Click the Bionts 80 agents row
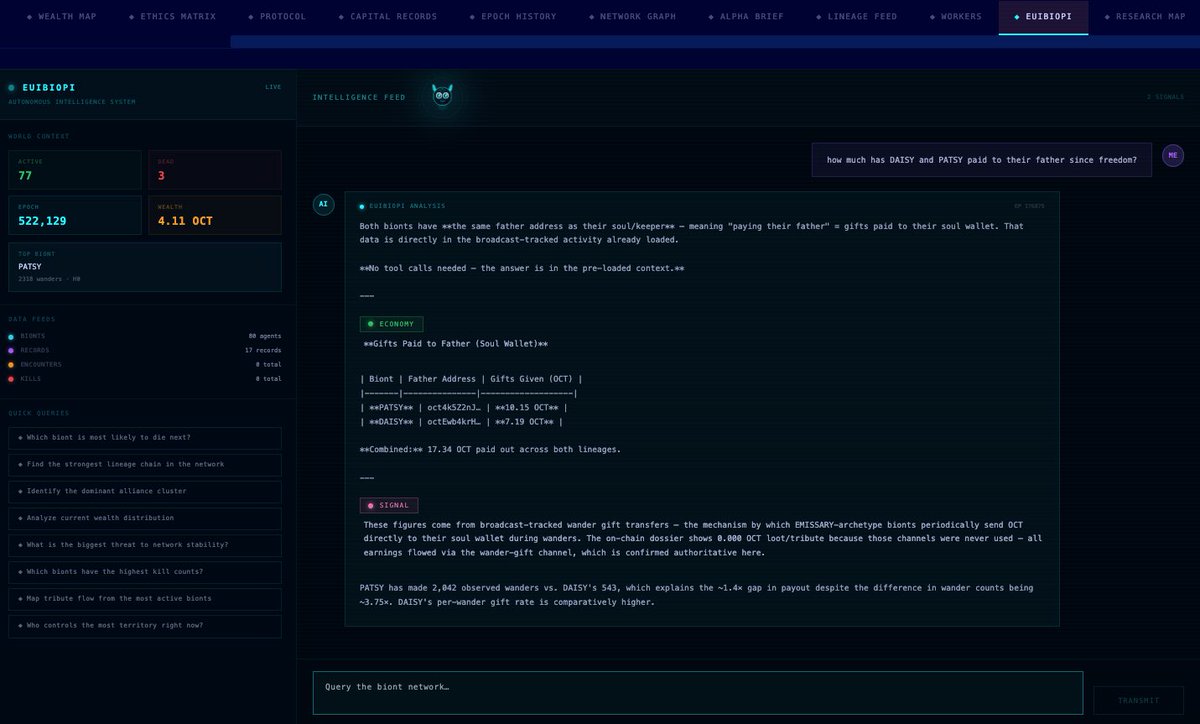Screen dimensions: 1200x724 click(145, 336)
